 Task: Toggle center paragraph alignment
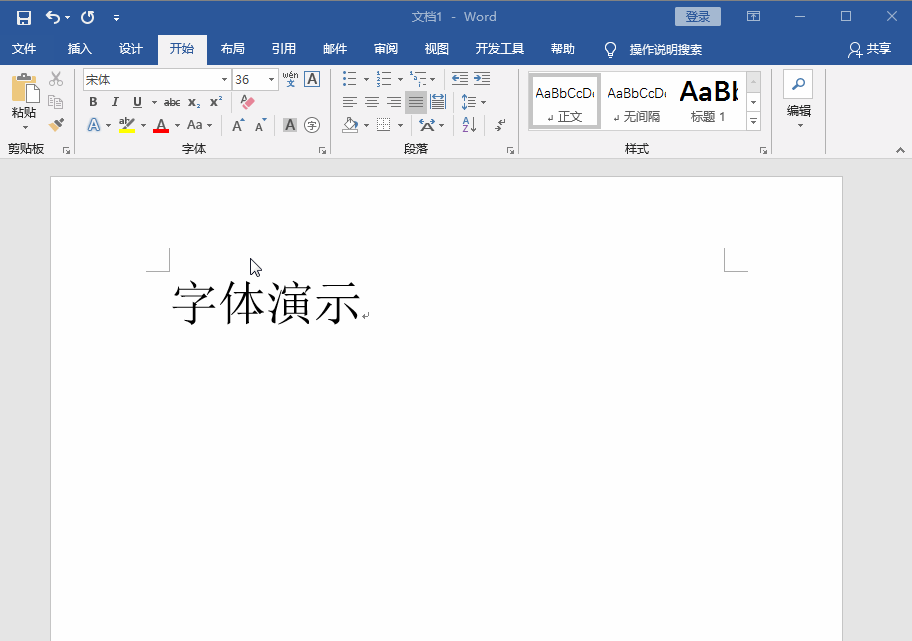(371, 102)
